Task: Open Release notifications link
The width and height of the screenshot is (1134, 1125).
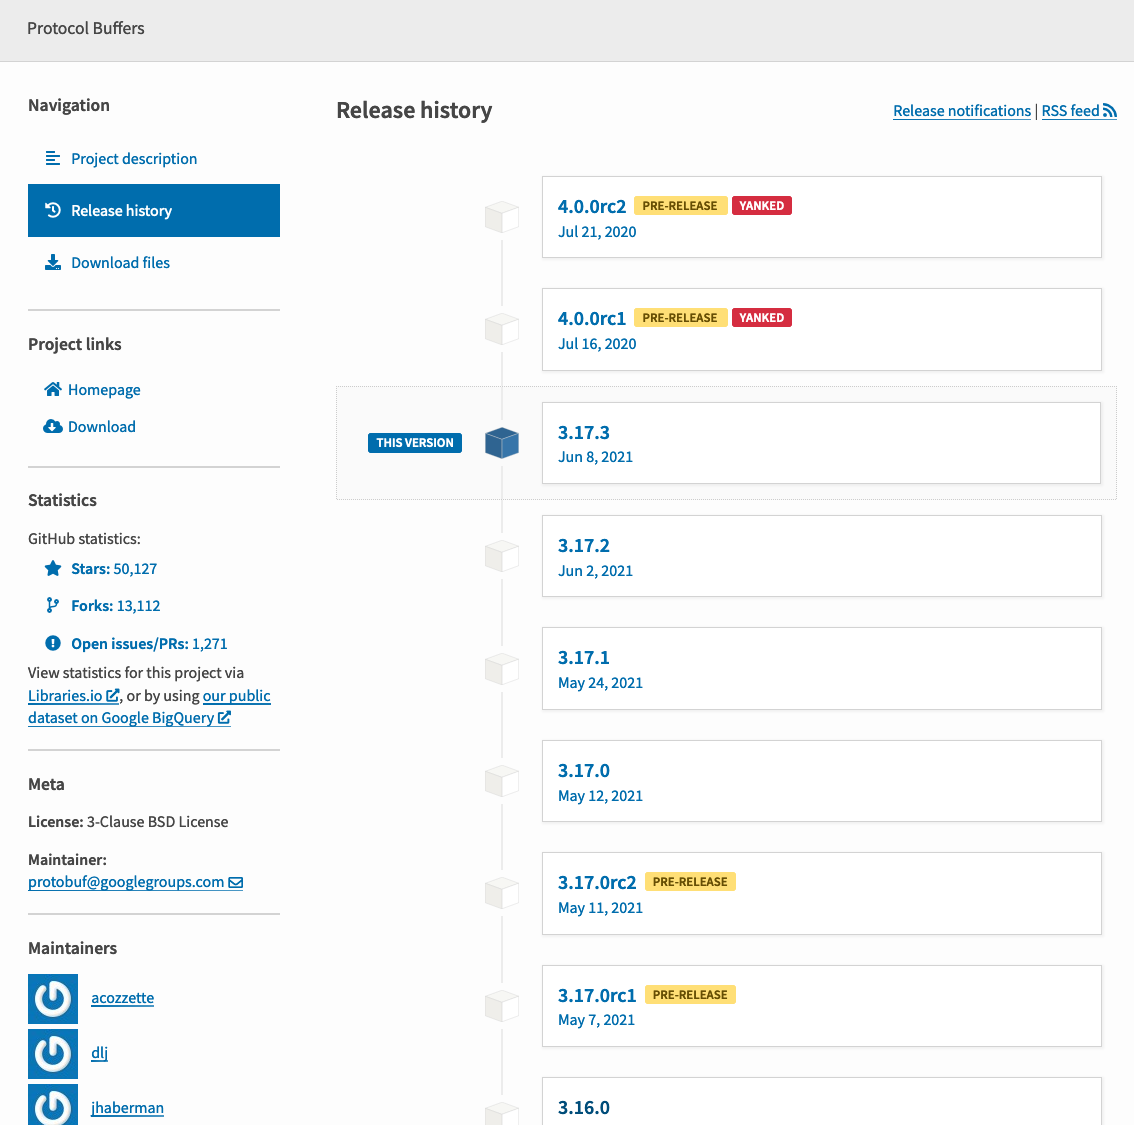Action: pyautogui.click(x=961, y=111)
